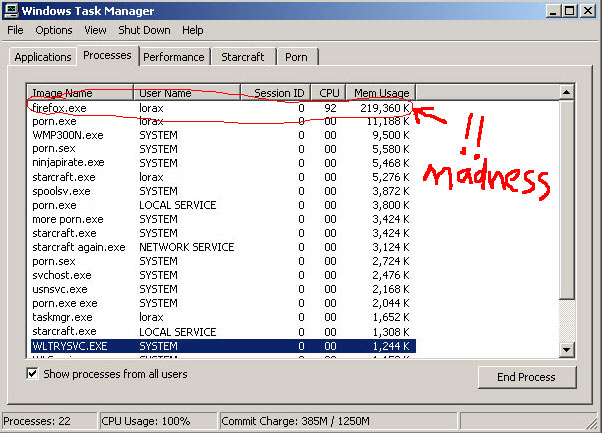
Task: Click the 1,652 K memory value
Action: click(391, 317)
